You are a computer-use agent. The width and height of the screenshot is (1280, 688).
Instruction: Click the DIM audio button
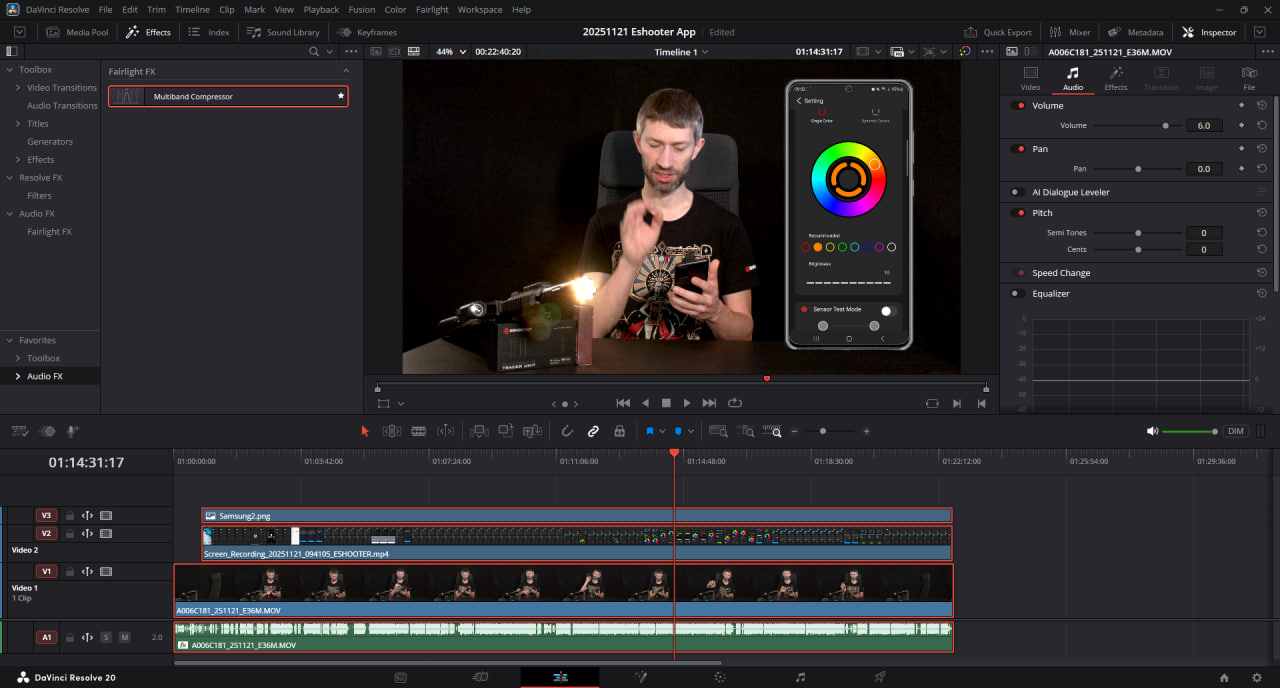pyautogui.click(x=1236, y=431)
